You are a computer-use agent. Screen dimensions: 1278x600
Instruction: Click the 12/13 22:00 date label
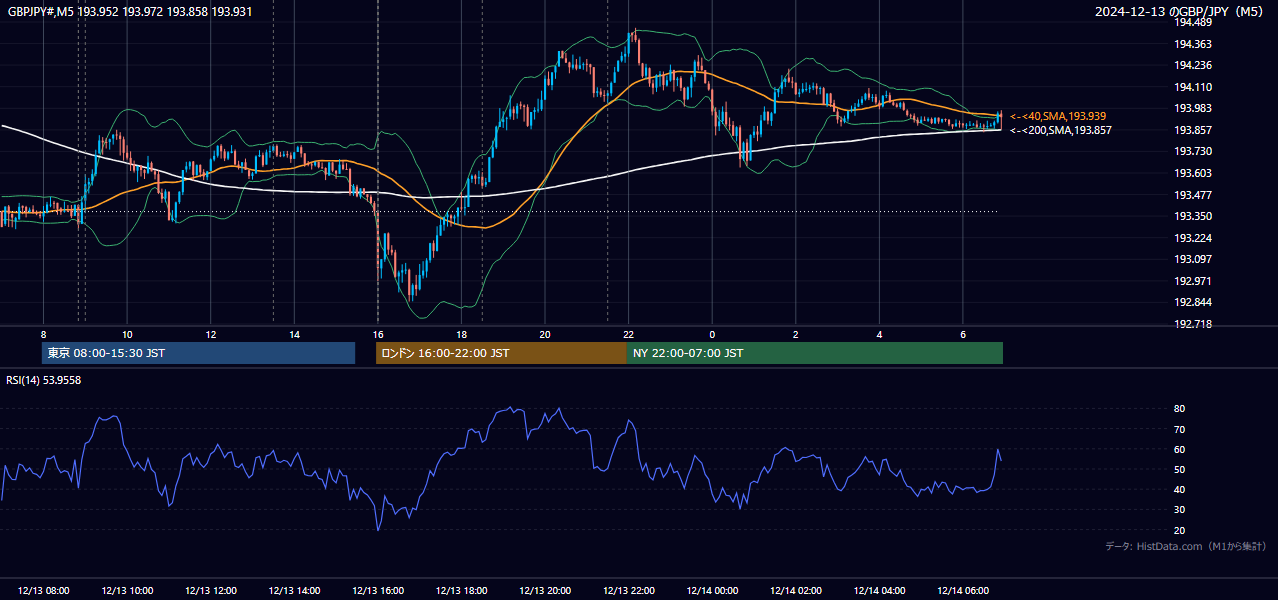pyautogui.click(x=629, y=591)
